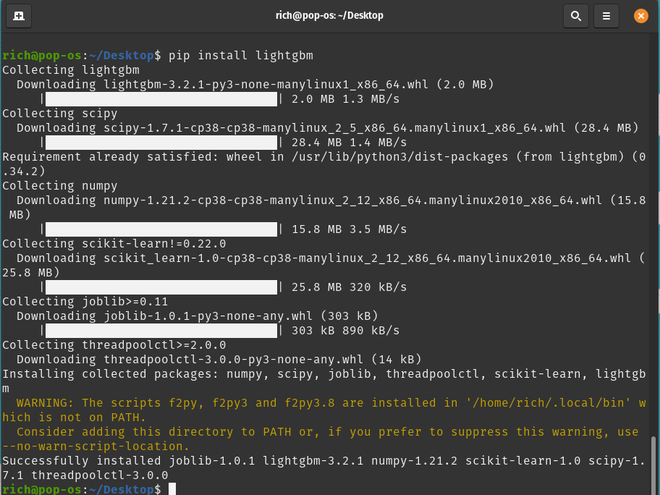Click the Installing collected packages line
Screen dimensions: 660x495
tap(323, 381)
